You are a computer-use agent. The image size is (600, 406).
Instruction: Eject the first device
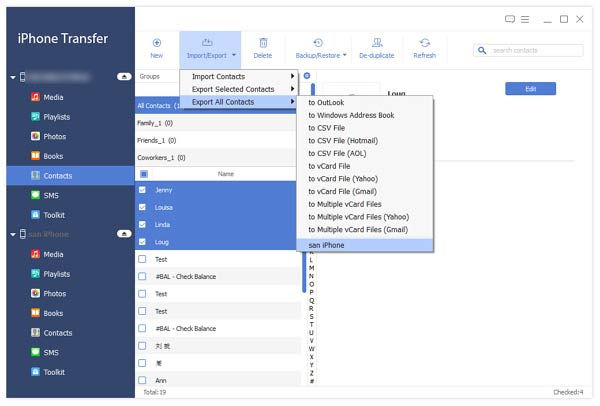tap(124, 77)
